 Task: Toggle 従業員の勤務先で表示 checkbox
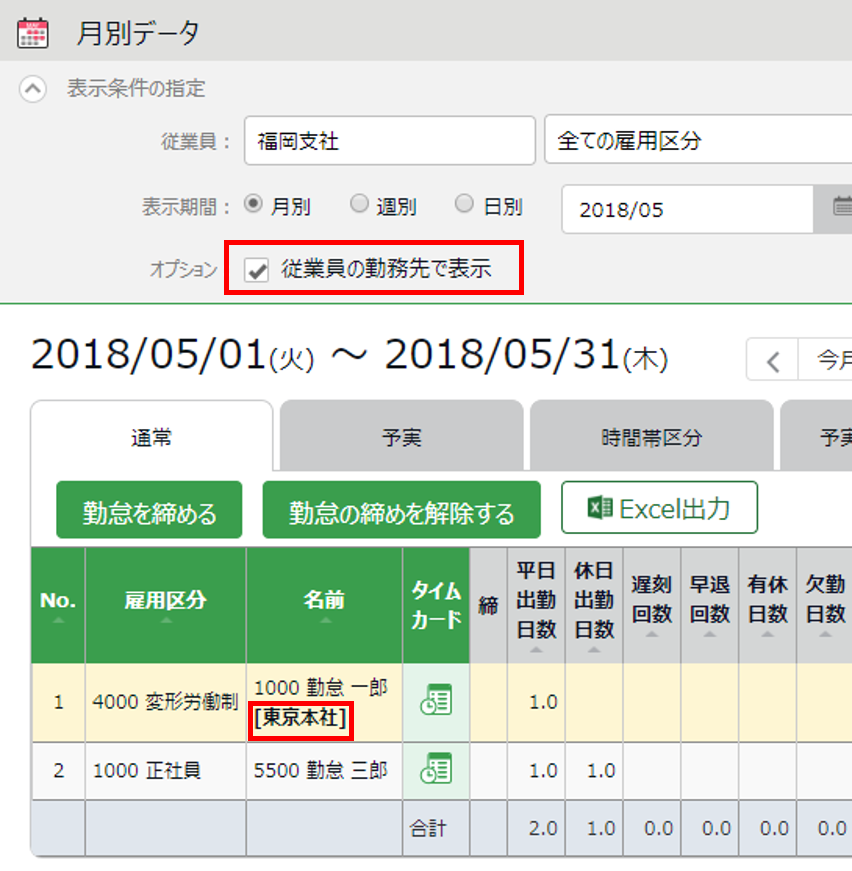pyautogui.click(x=258, y=269)
